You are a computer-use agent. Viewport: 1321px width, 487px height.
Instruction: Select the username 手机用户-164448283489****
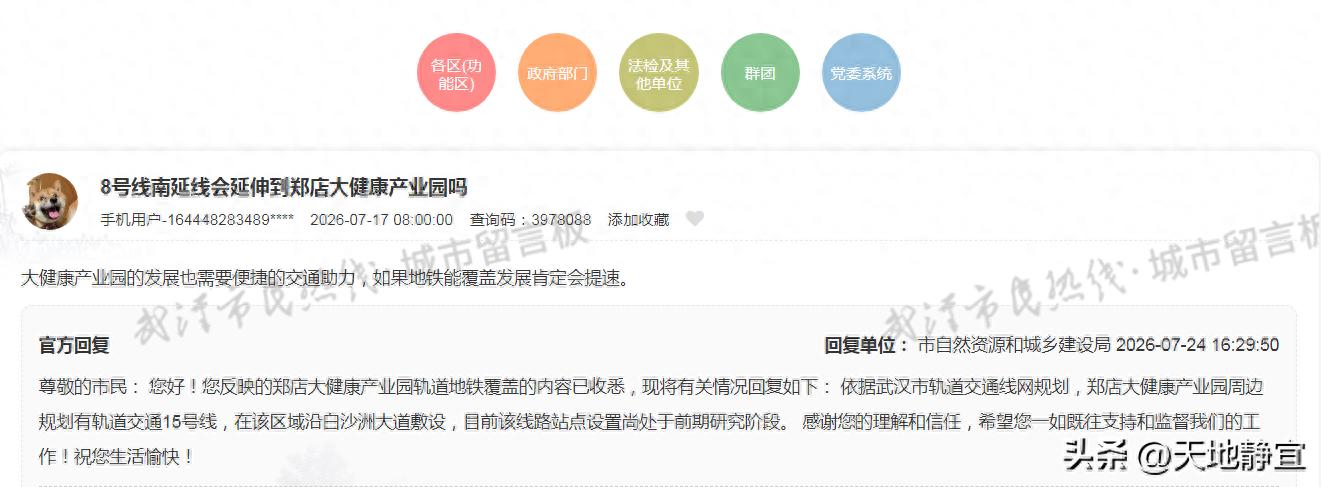[197, 219]
